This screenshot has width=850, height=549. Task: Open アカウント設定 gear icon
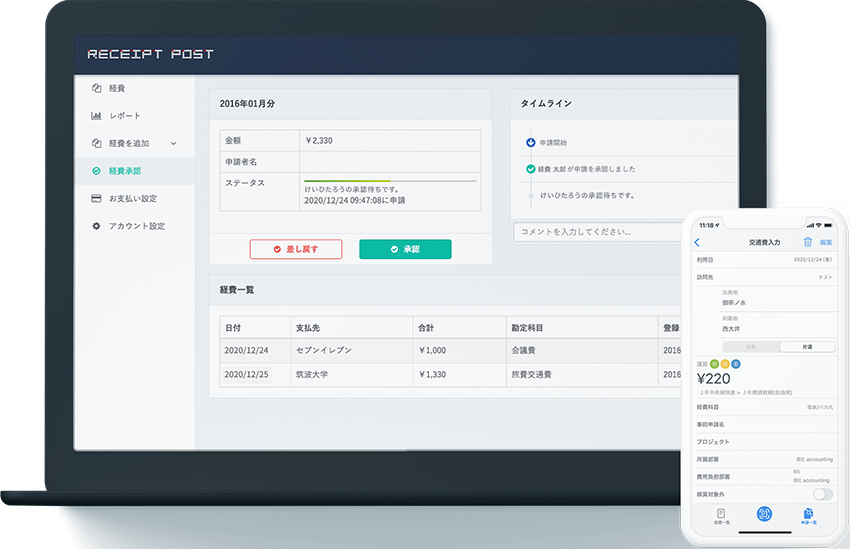click(x=97, y=226)
